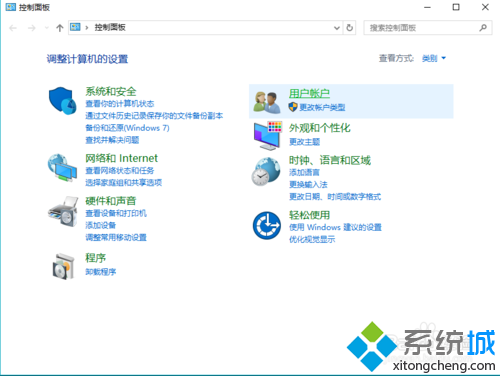
Task: Open the 系统和安全 category heading
Action: (111, 91)
